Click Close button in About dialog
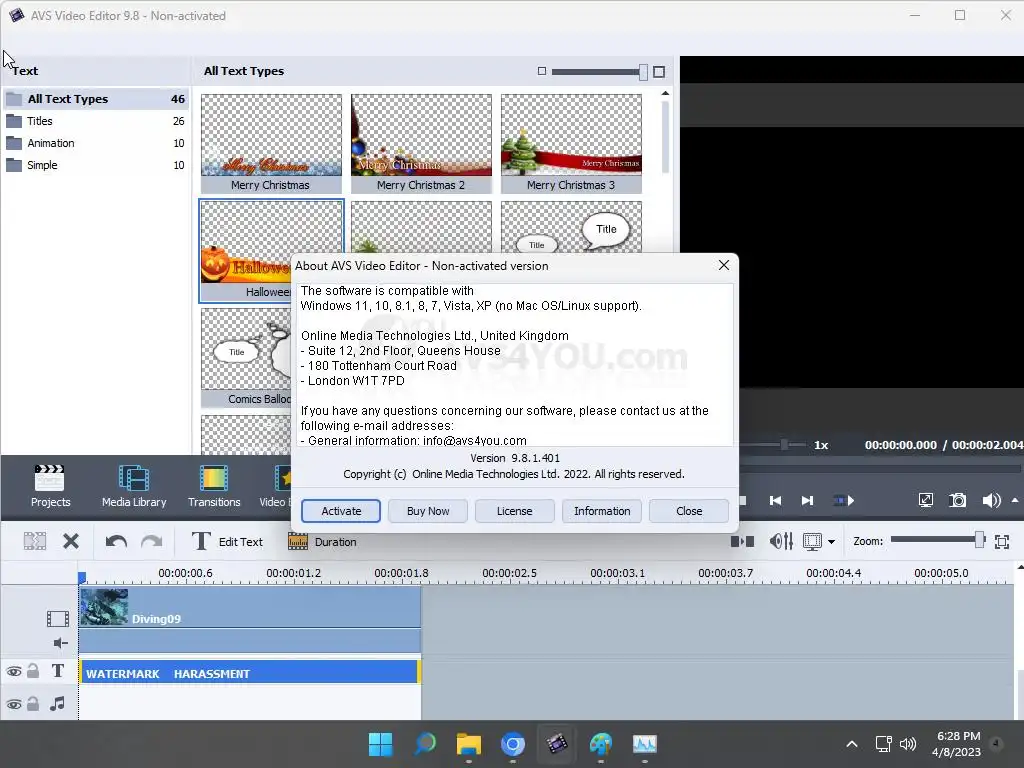Viewport: 1024px width, 768px height. (689, 511)
